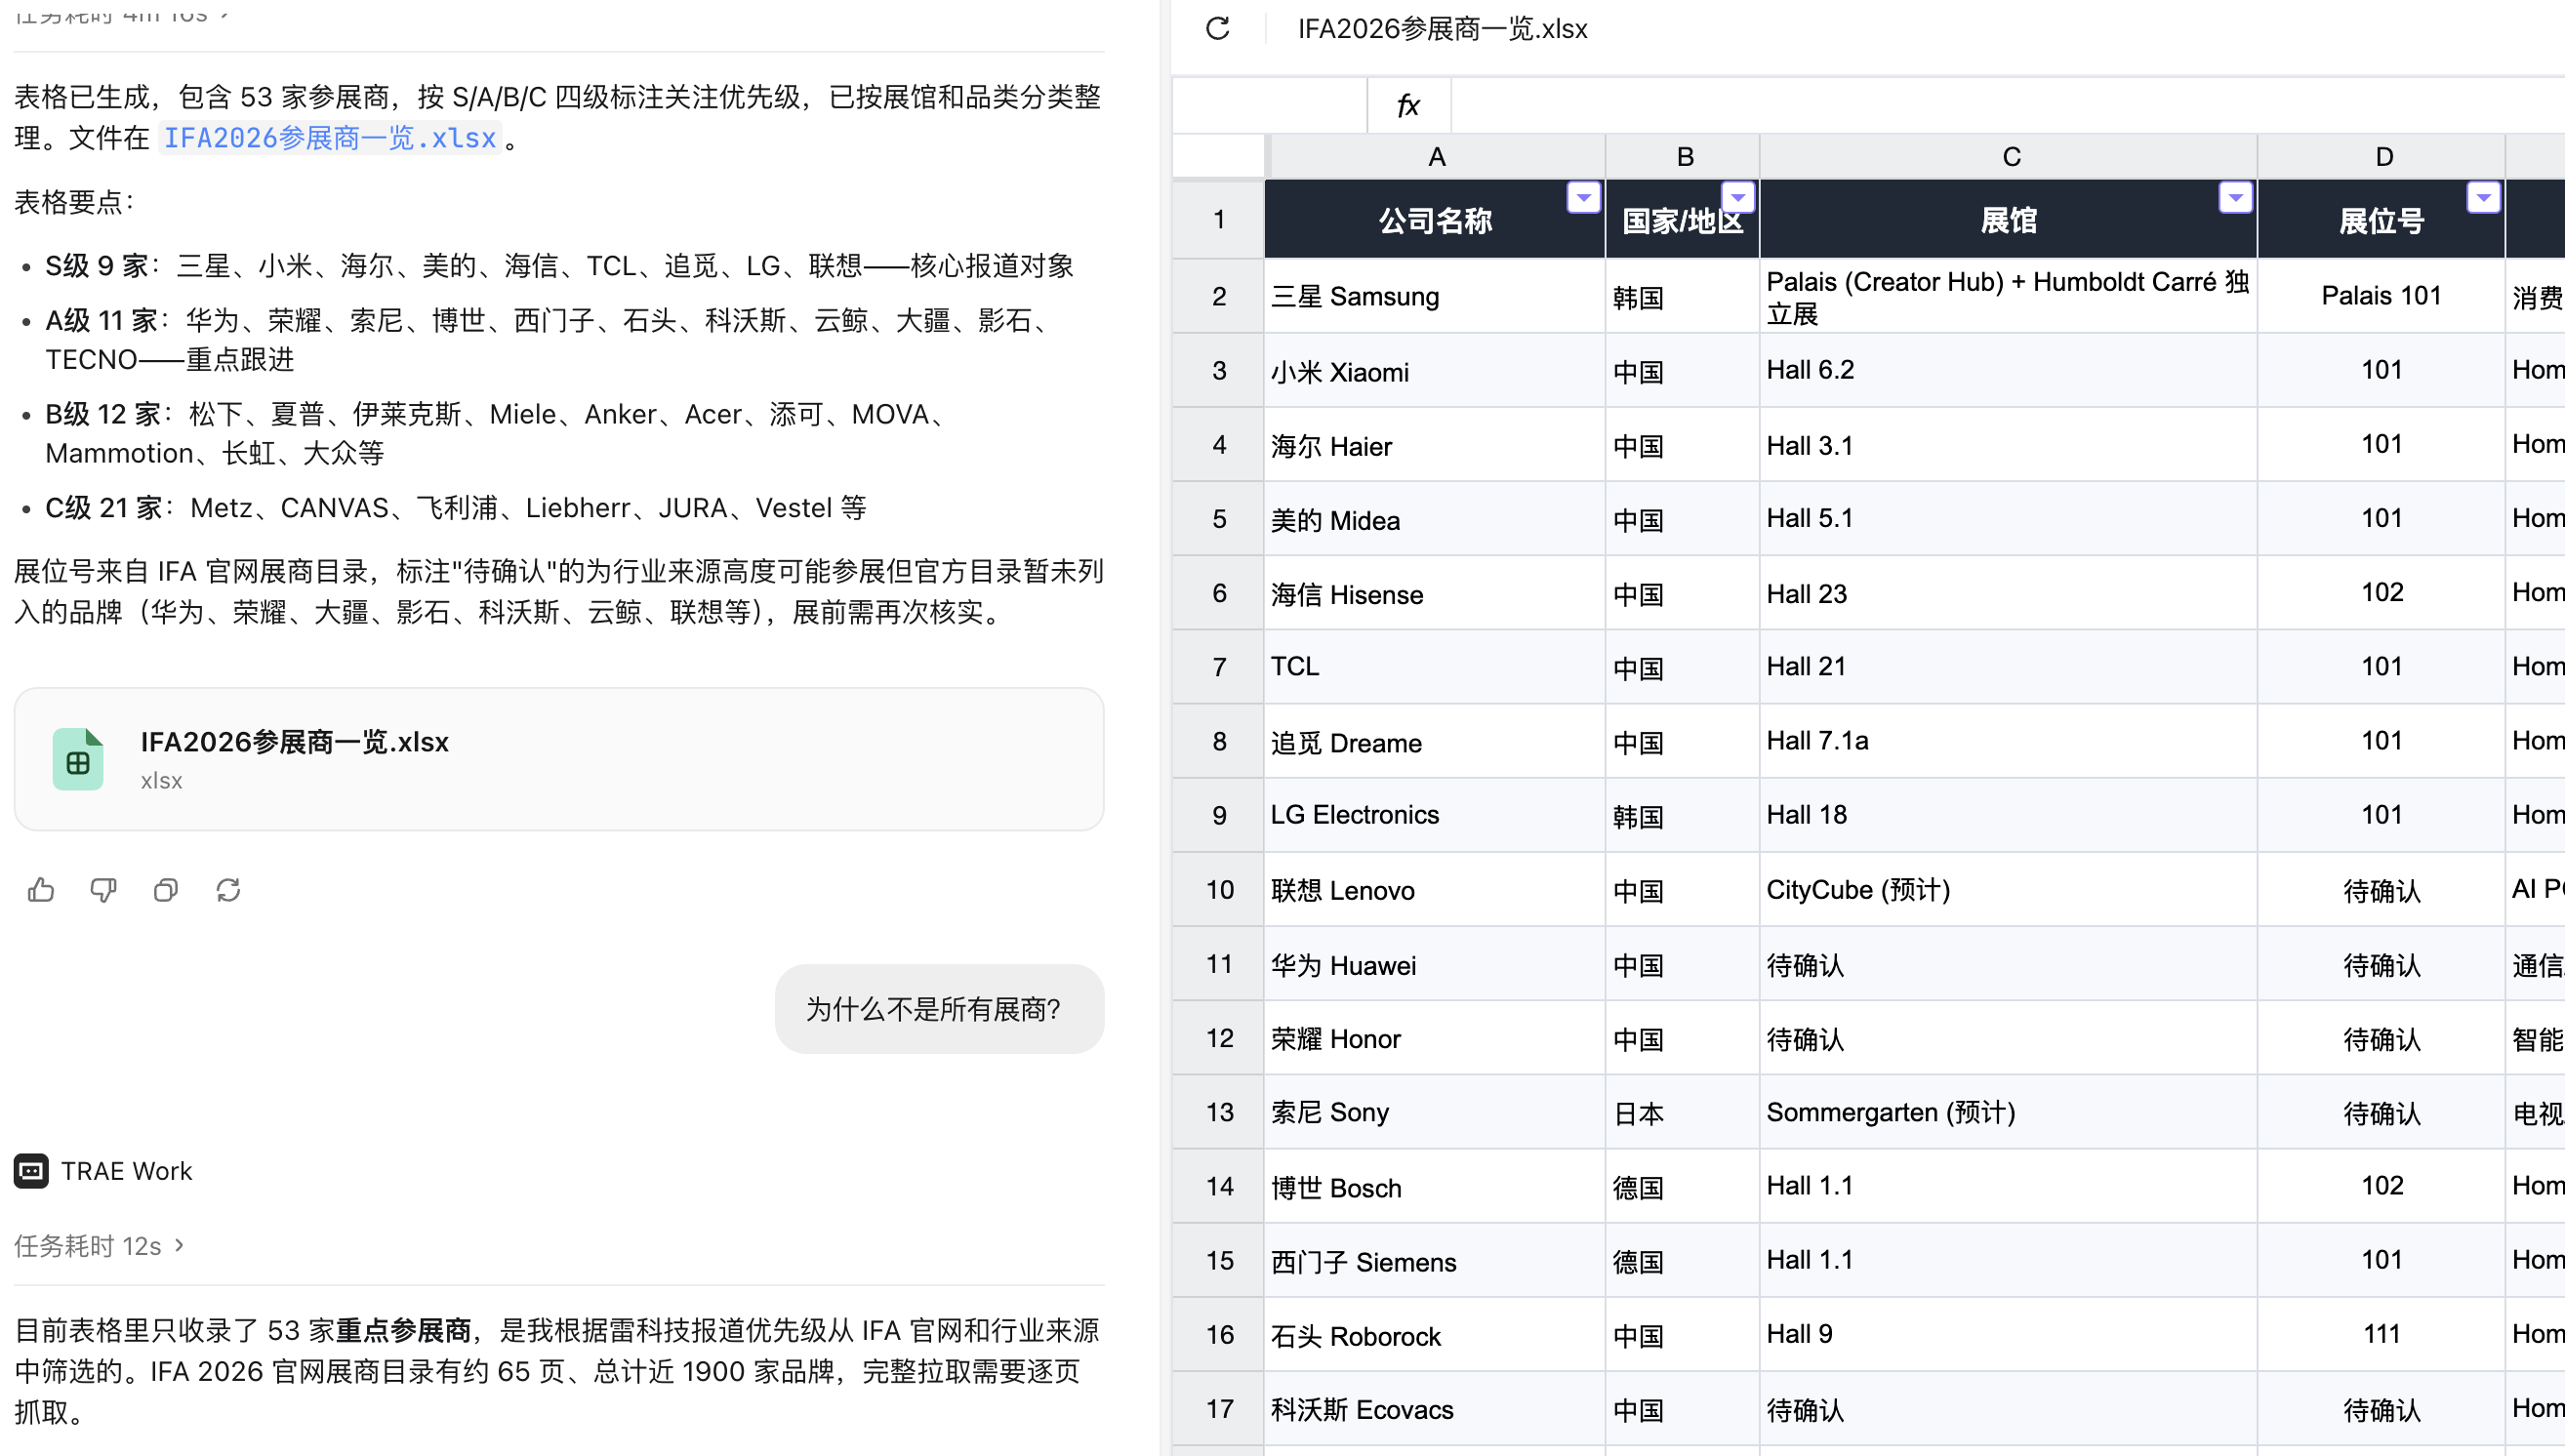Click the 三星 Samsung cell

[x=1435, y=297]
